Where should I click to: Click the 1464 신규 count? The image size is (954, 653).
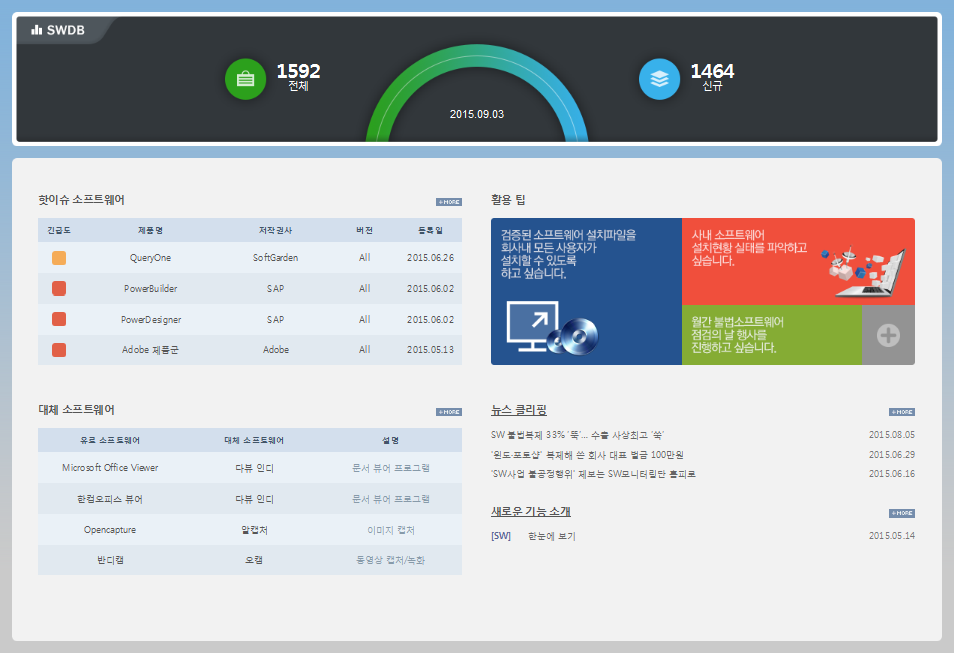click(x=712, y=77)
